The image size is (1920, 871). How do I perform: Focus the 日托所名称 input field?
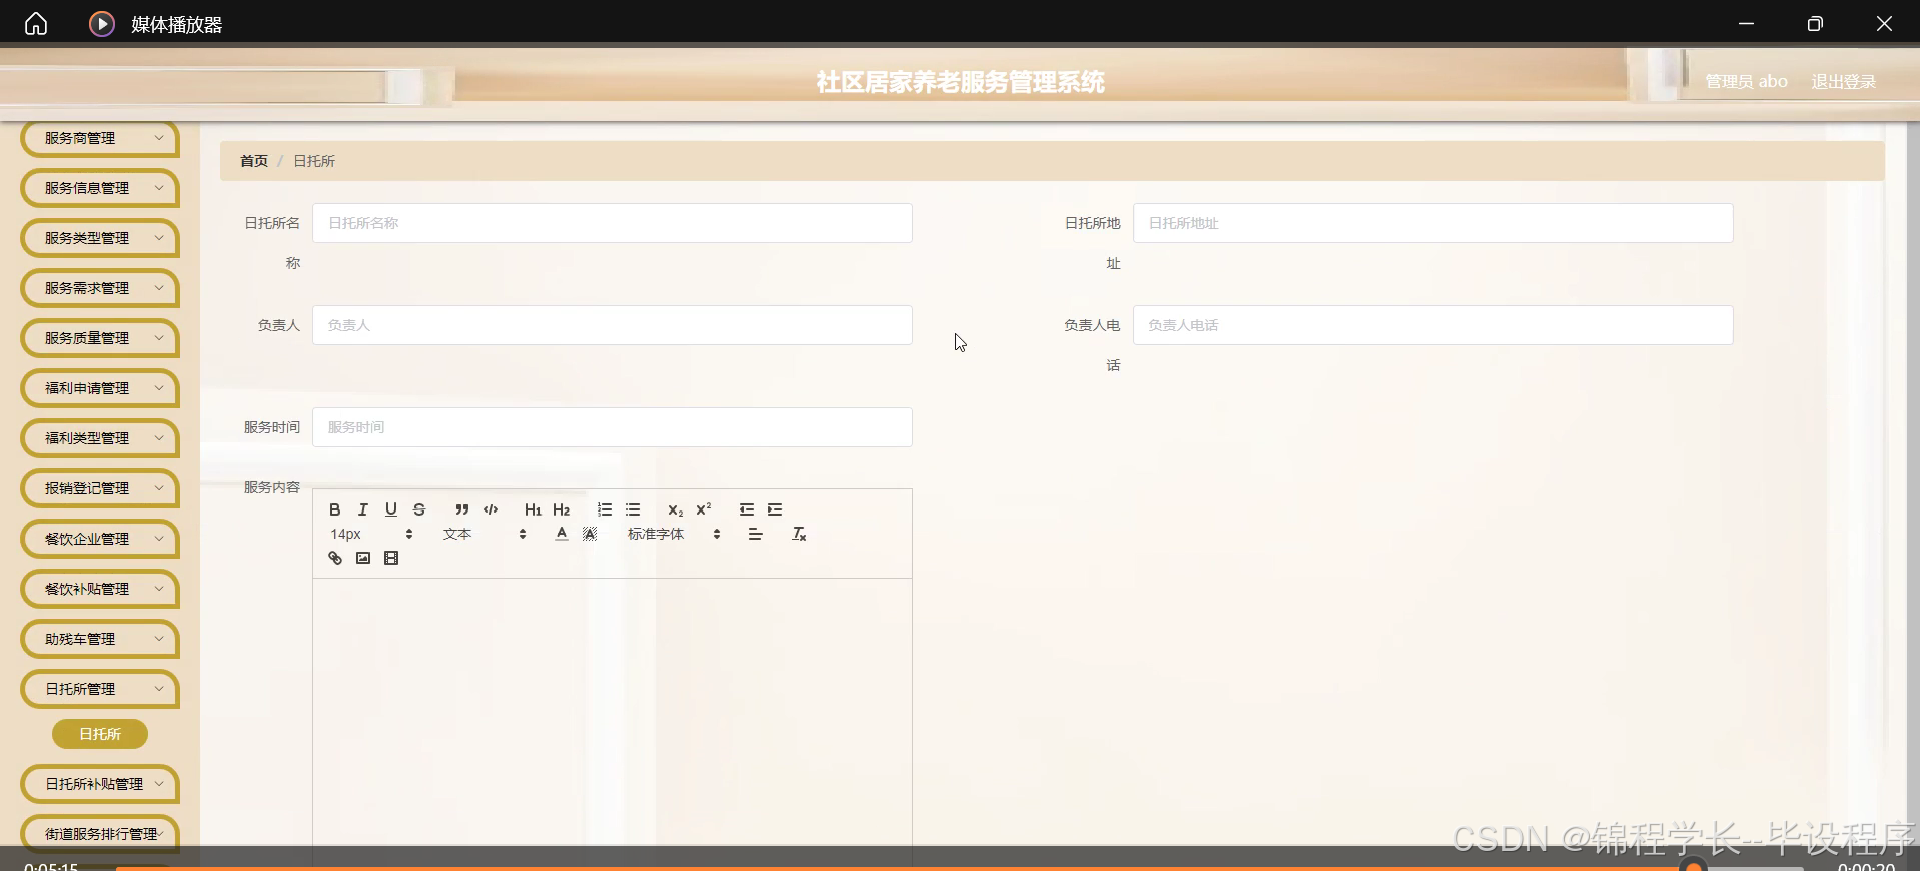(x=612, y=223)
